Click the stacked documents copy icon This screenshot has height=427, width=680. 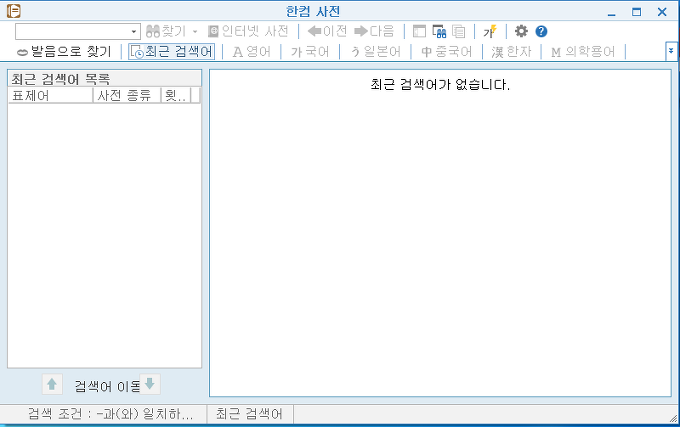458,31
